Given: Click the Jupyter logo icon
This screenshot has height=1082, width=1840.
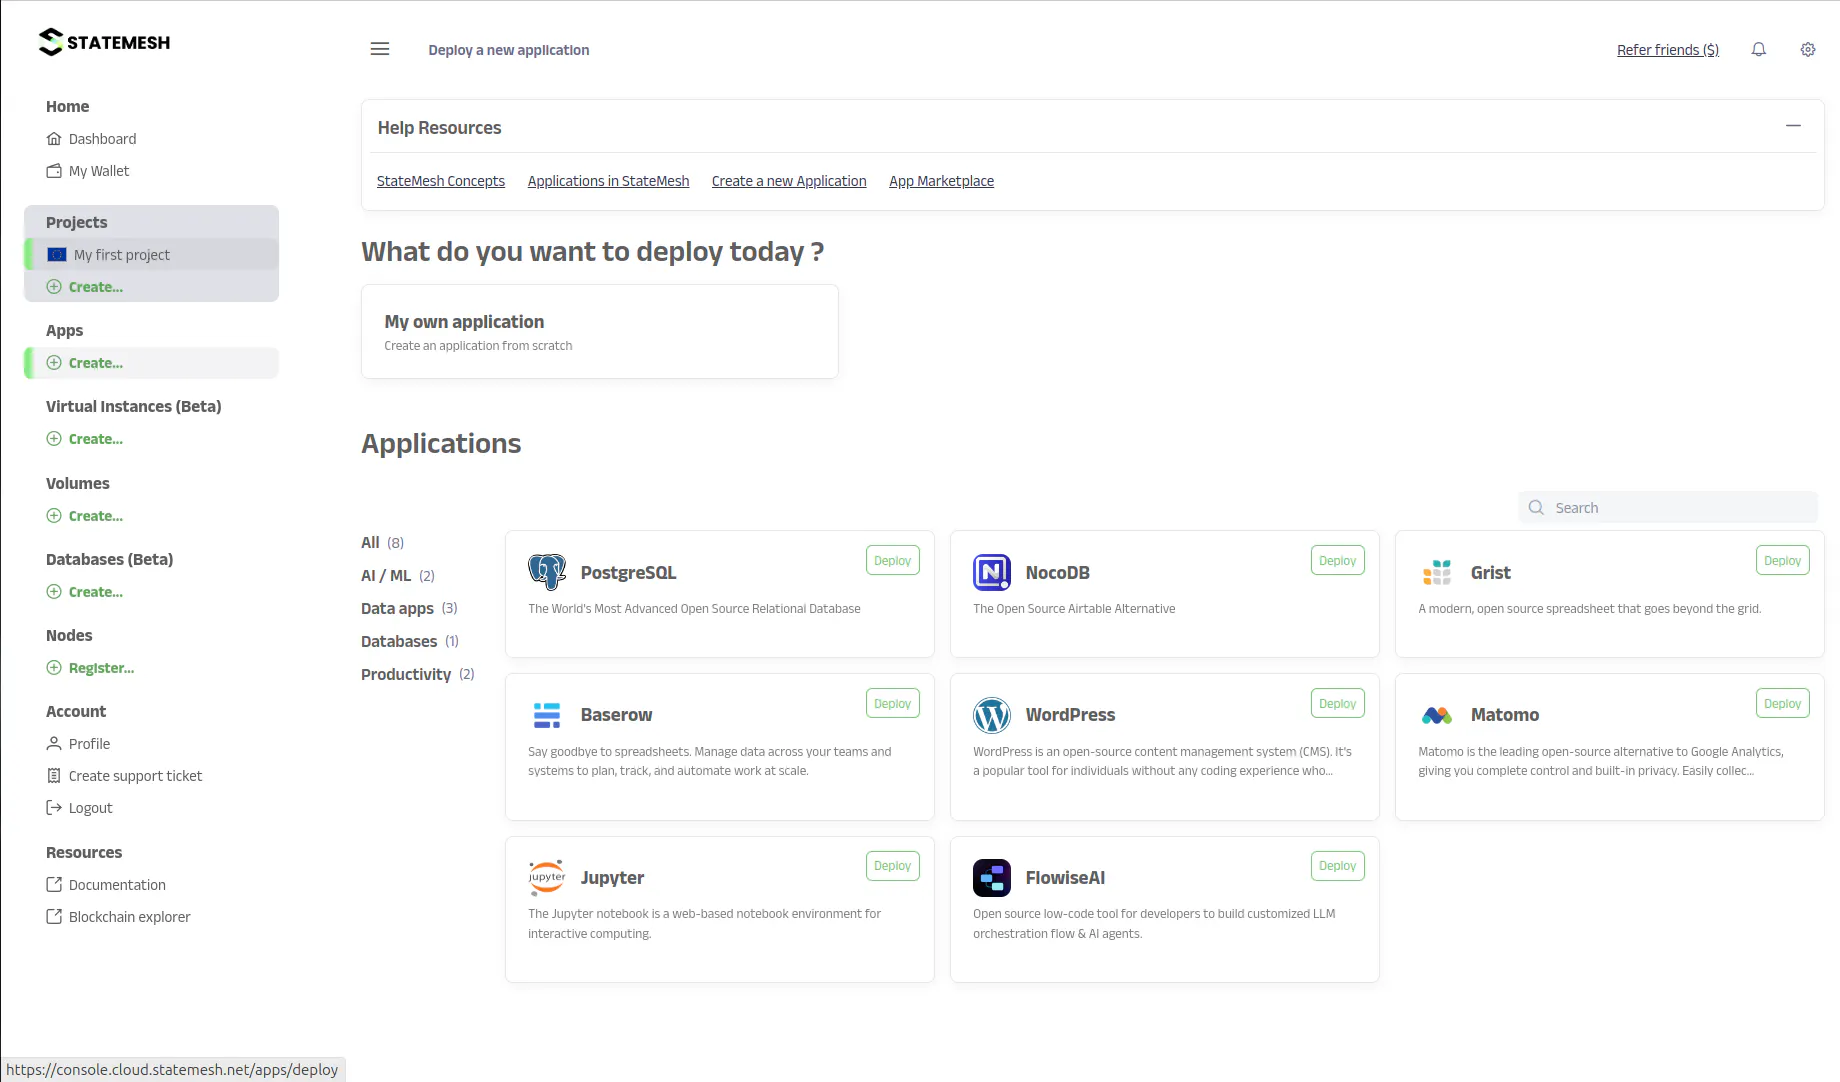Looking at the screenshot, I should coord(547,877).
